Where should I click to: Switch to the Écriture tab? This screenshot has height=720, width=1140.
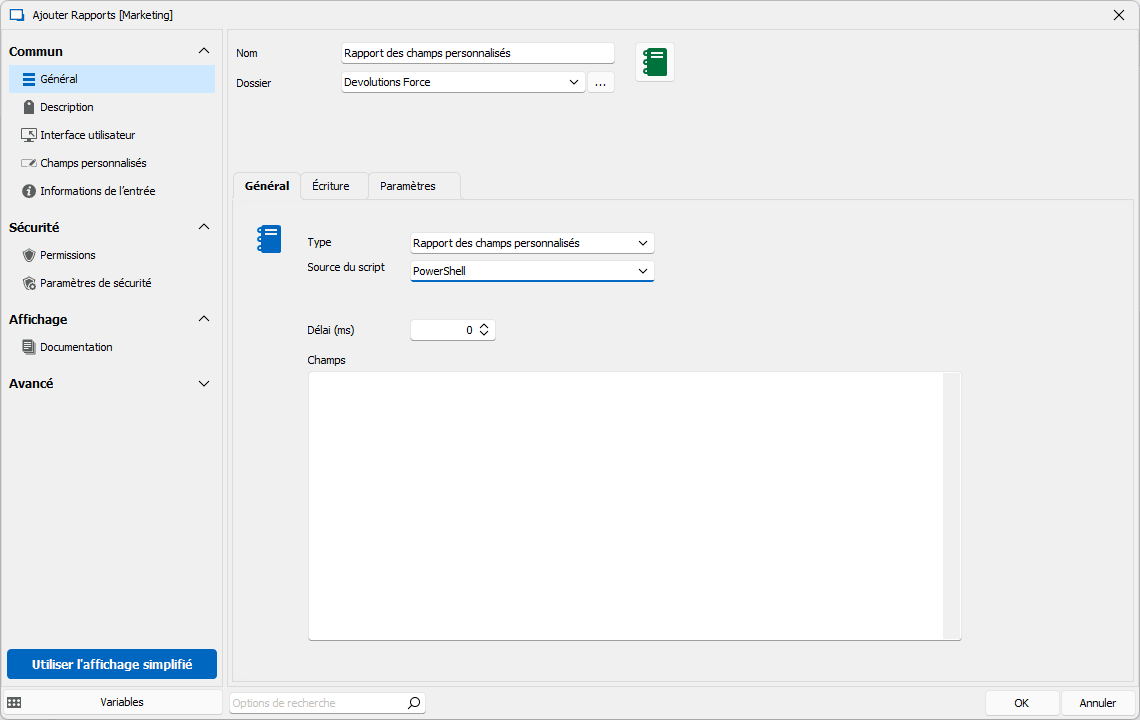tap(330, 186)
